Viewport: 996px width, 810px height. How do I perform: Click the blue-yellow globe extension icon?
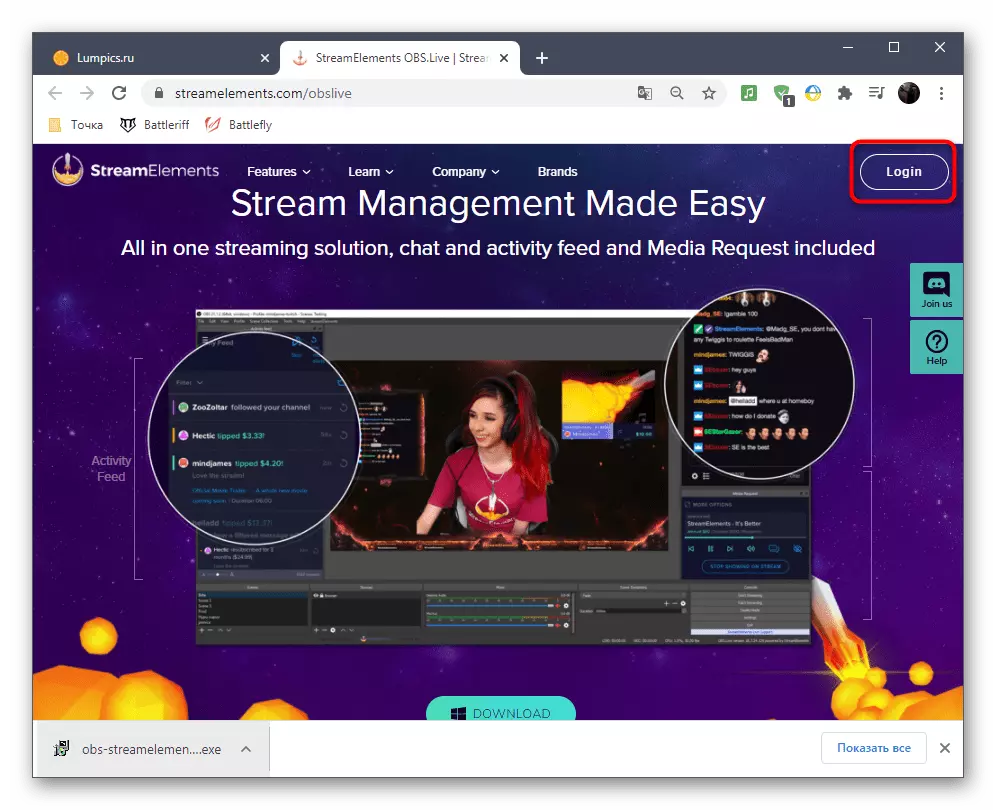point(813,93)
